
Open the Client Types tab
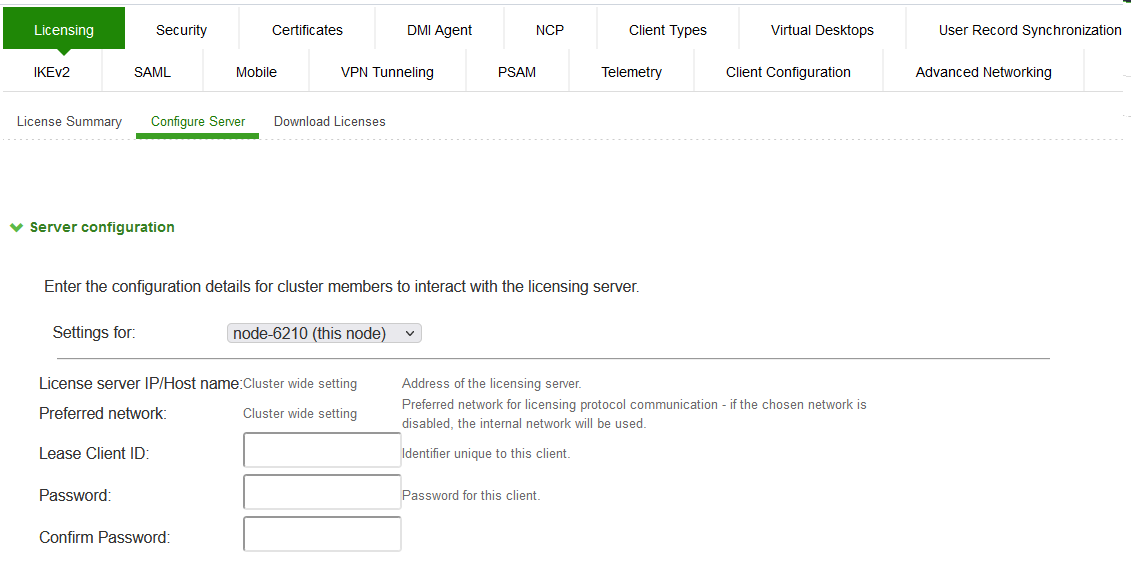click(667, 30)
